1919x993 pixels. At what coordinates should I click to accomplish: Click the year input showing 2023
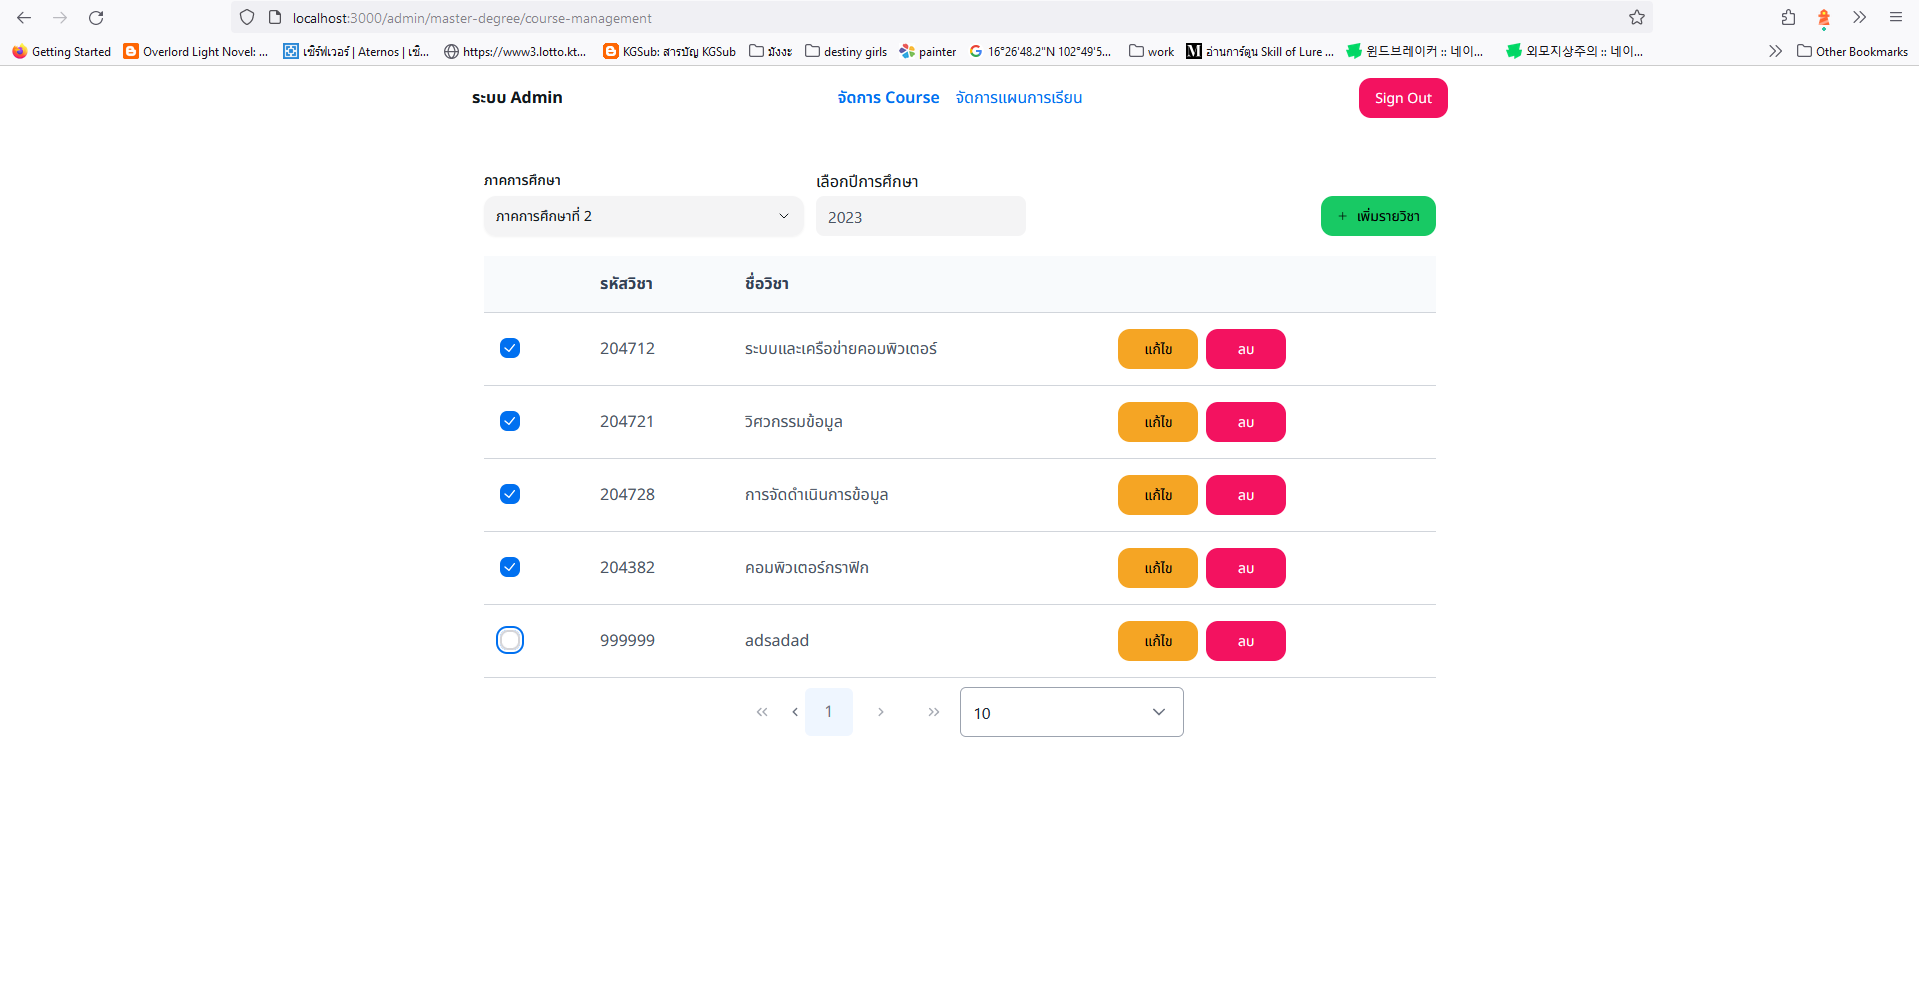pos(920,216)
